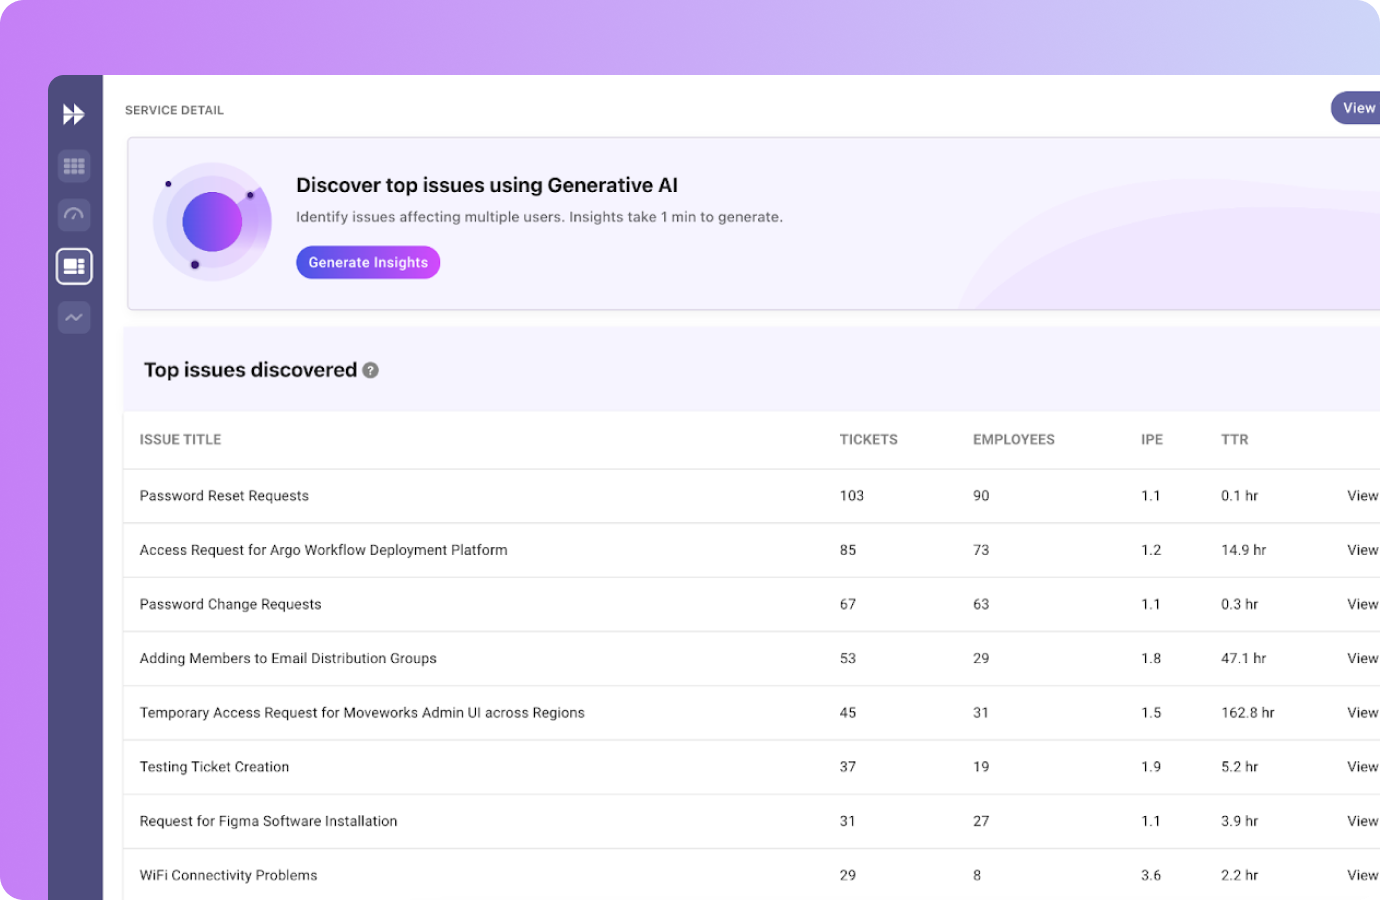This screenshot has height=900, width=1380.
Task: Open View link for Argo Workflow access request
Action: pos(1362,550)
